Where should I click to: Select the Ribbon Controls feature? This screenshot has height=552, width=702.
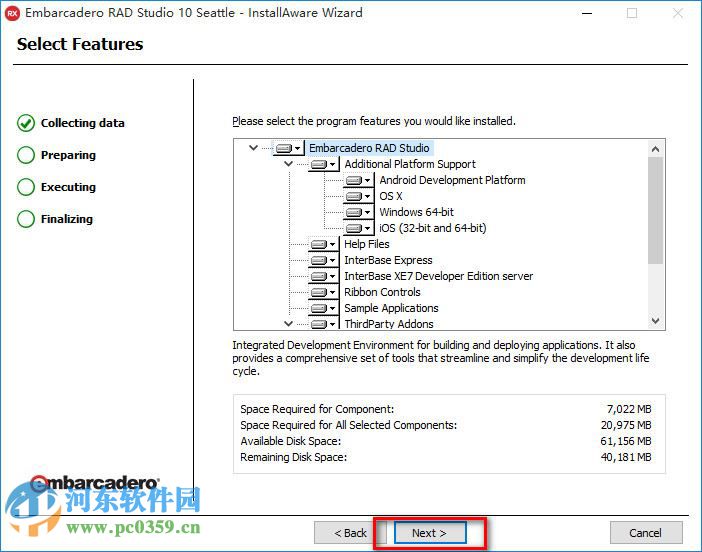pyautogui.click(x=382, y=292)
